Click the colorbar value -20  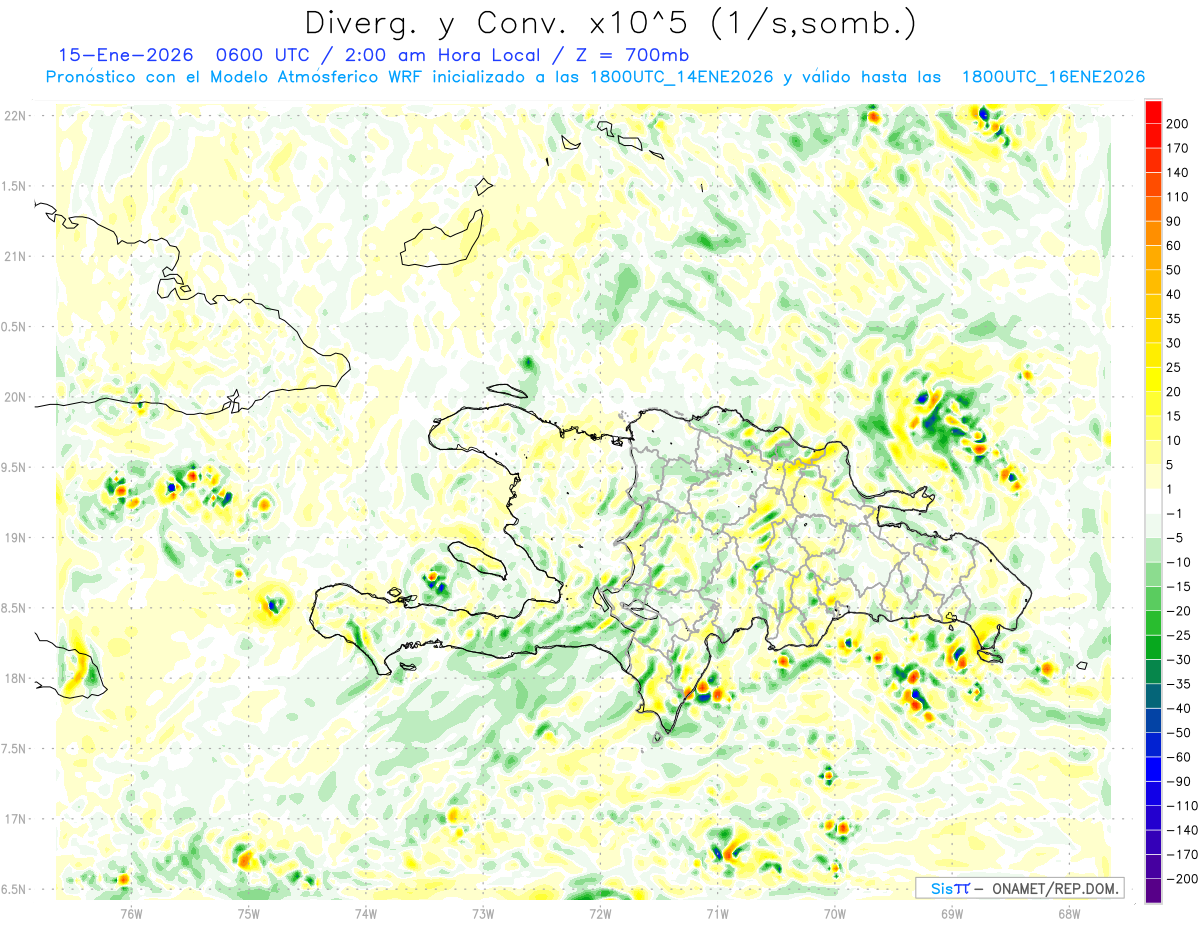pos(1178,611)
